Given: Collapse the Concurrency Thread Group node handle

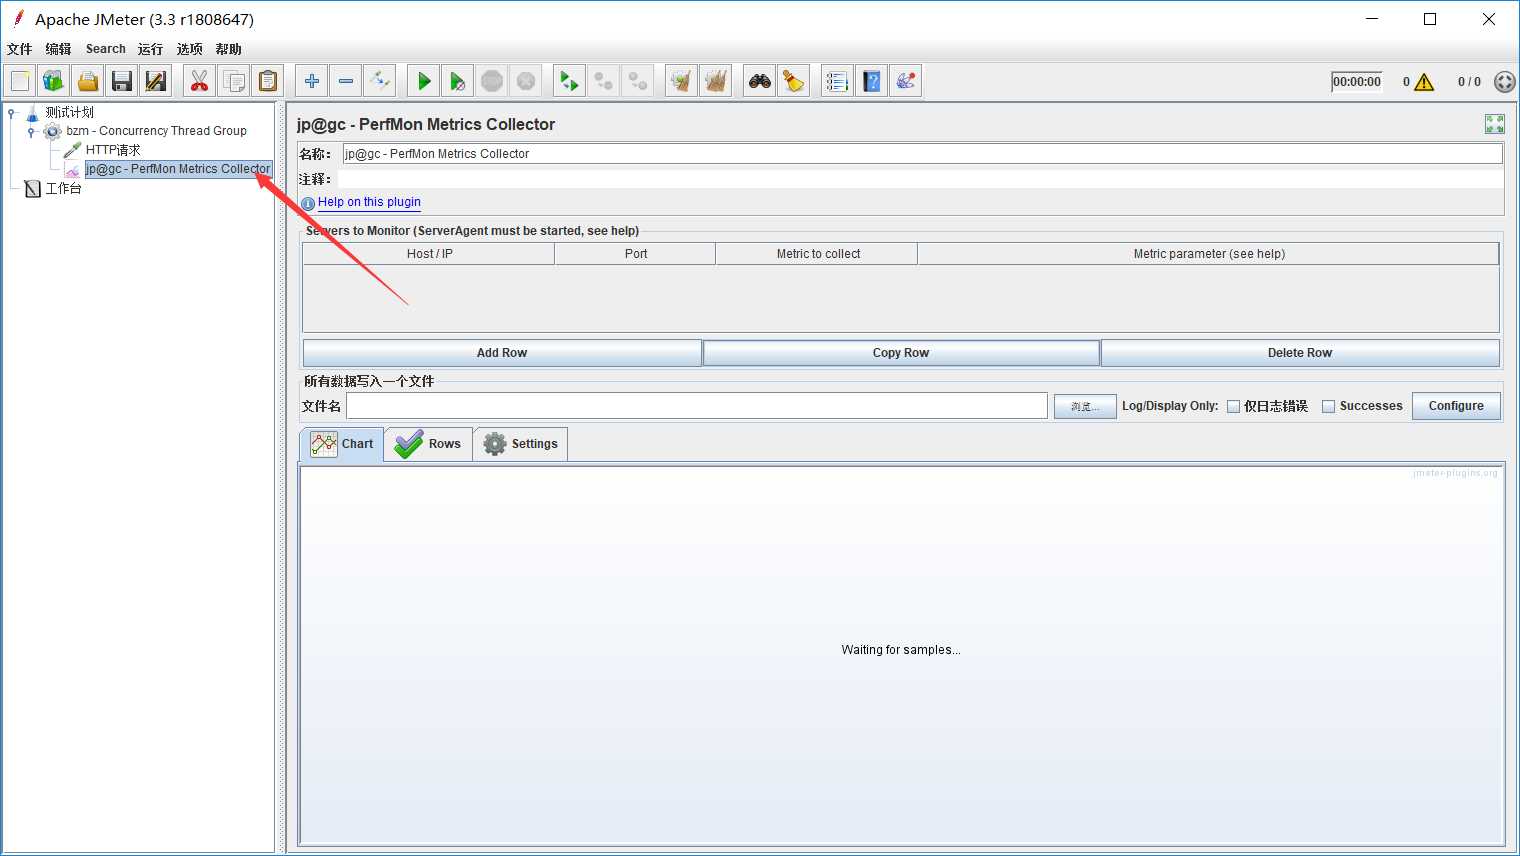Looking at the screenshot, I should (x=31, y=132).
